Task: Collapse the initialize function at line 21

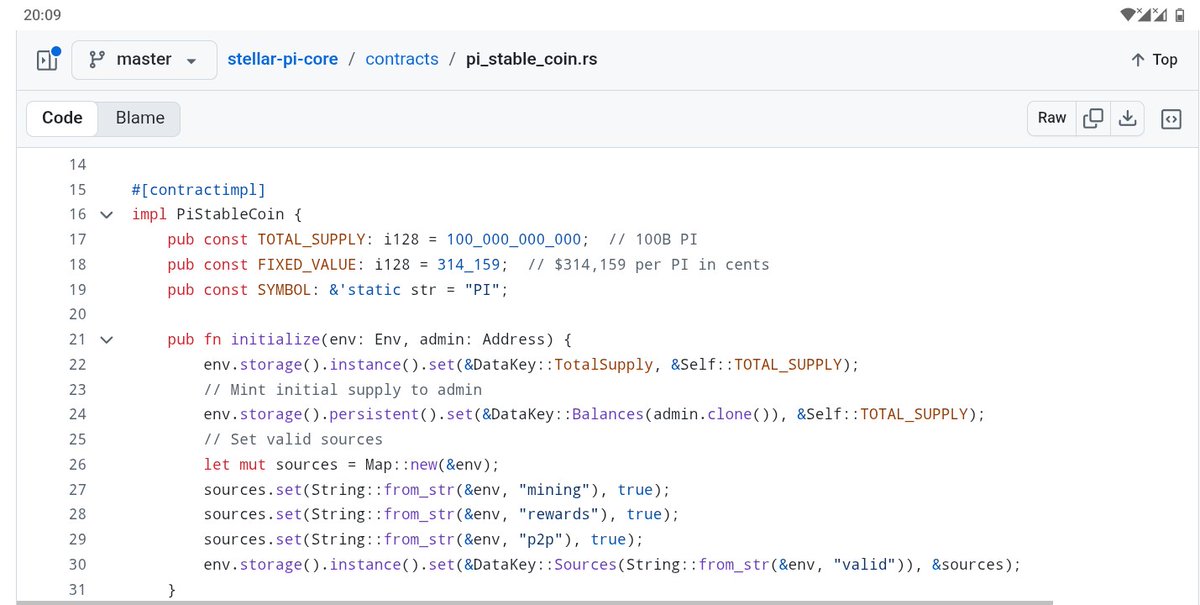Action: (x=107, y=339)
